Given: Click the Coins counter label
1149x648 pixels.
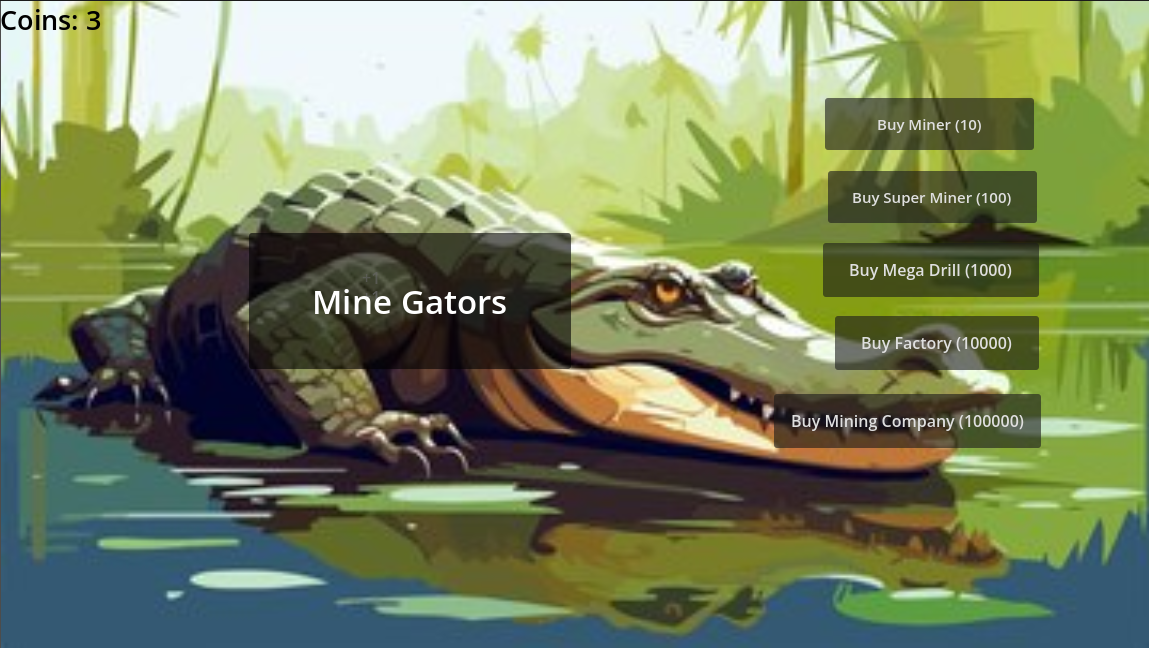Looking at the screenshot, I should tap(51, 21).
